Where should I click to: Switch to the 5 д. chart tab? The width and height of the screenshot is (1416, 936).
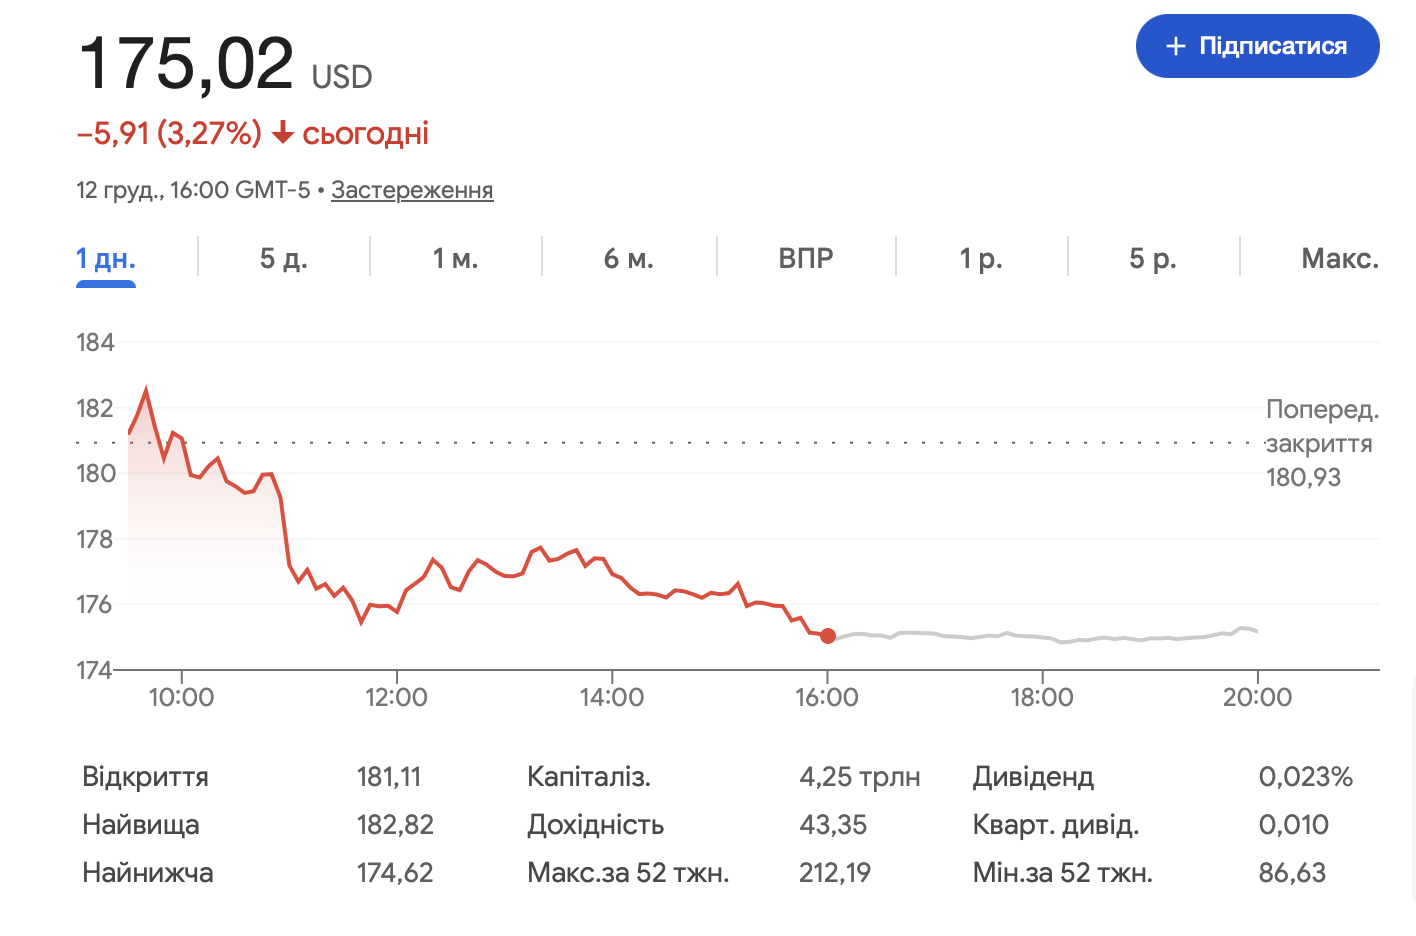[x=284, y=259]
